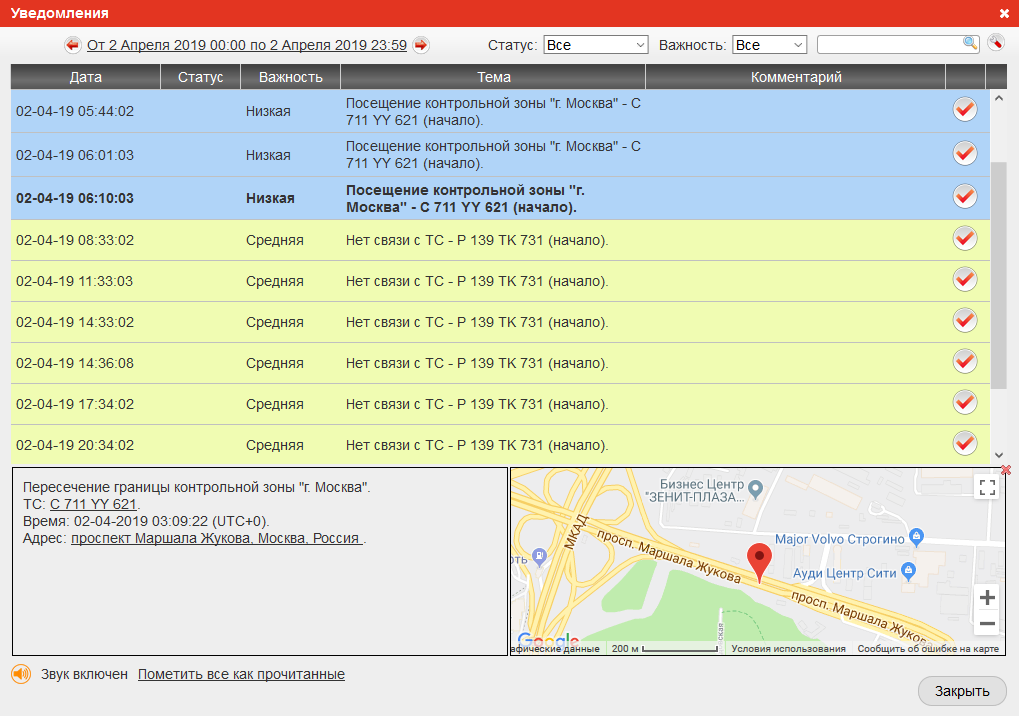Select Нет связи row at 14:33:02
Screen dimensions: 1019x716
tap(500, 322)
